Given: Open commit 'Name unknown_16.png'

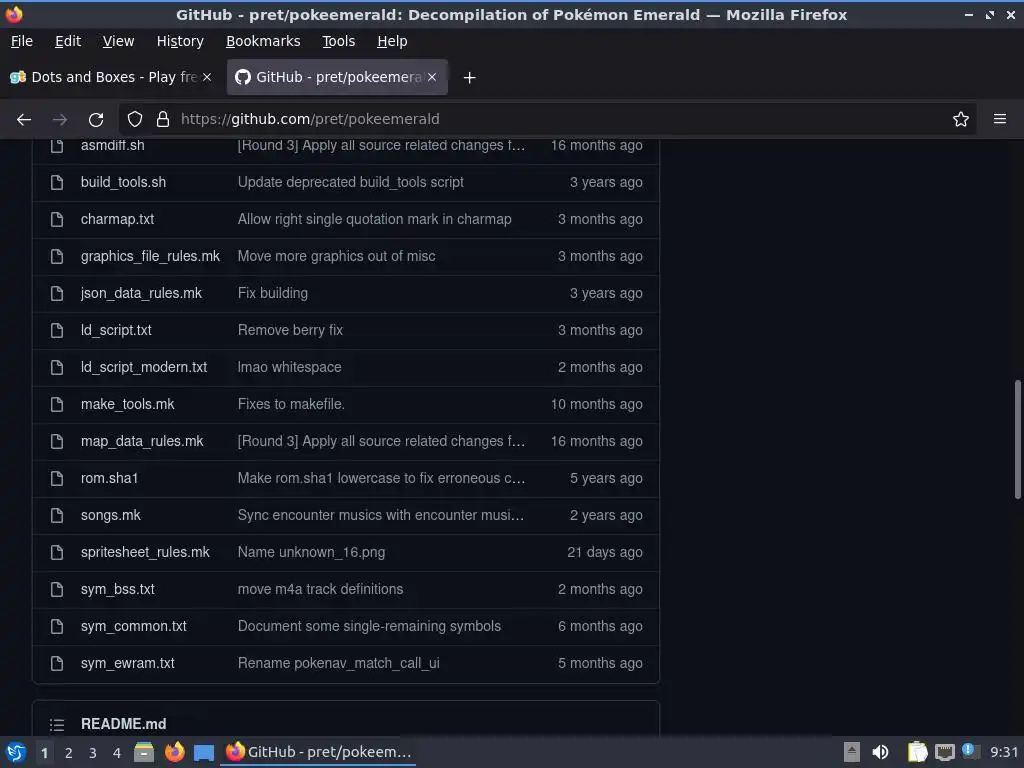Looking at the screenshot, I should tap(312, 552).
